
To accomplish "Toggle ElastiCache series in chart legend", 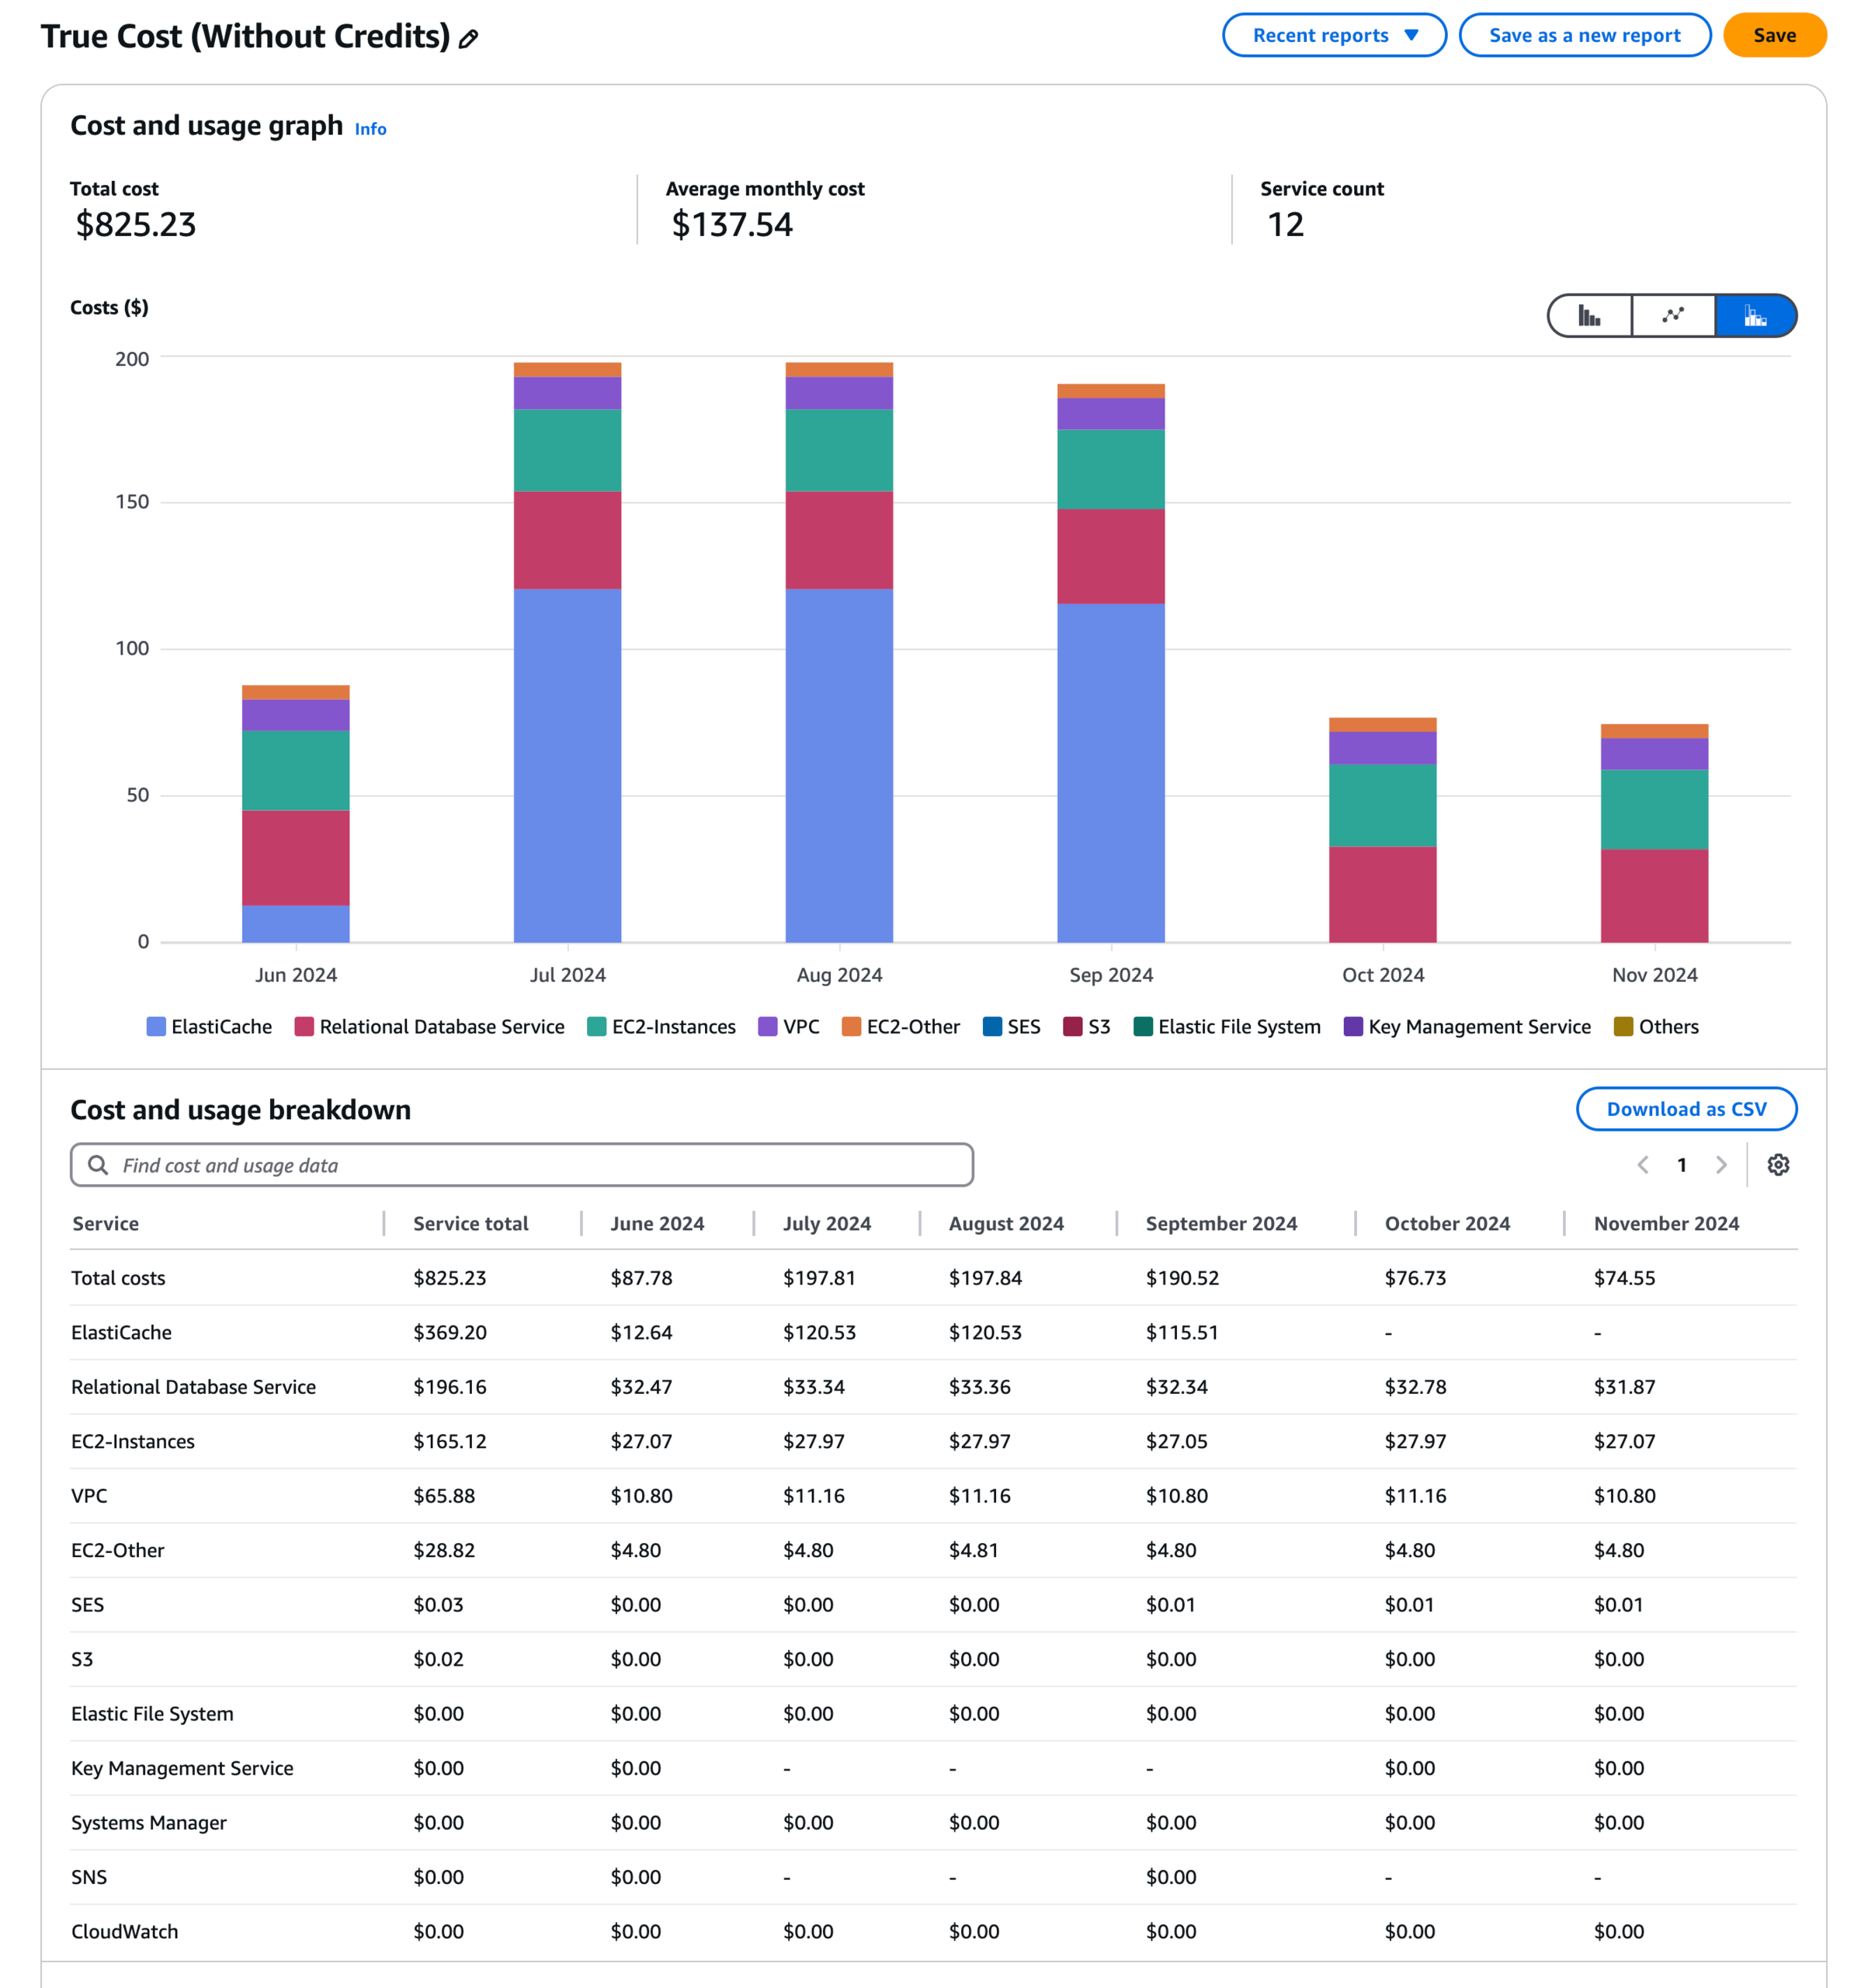I will point(209,1027).
